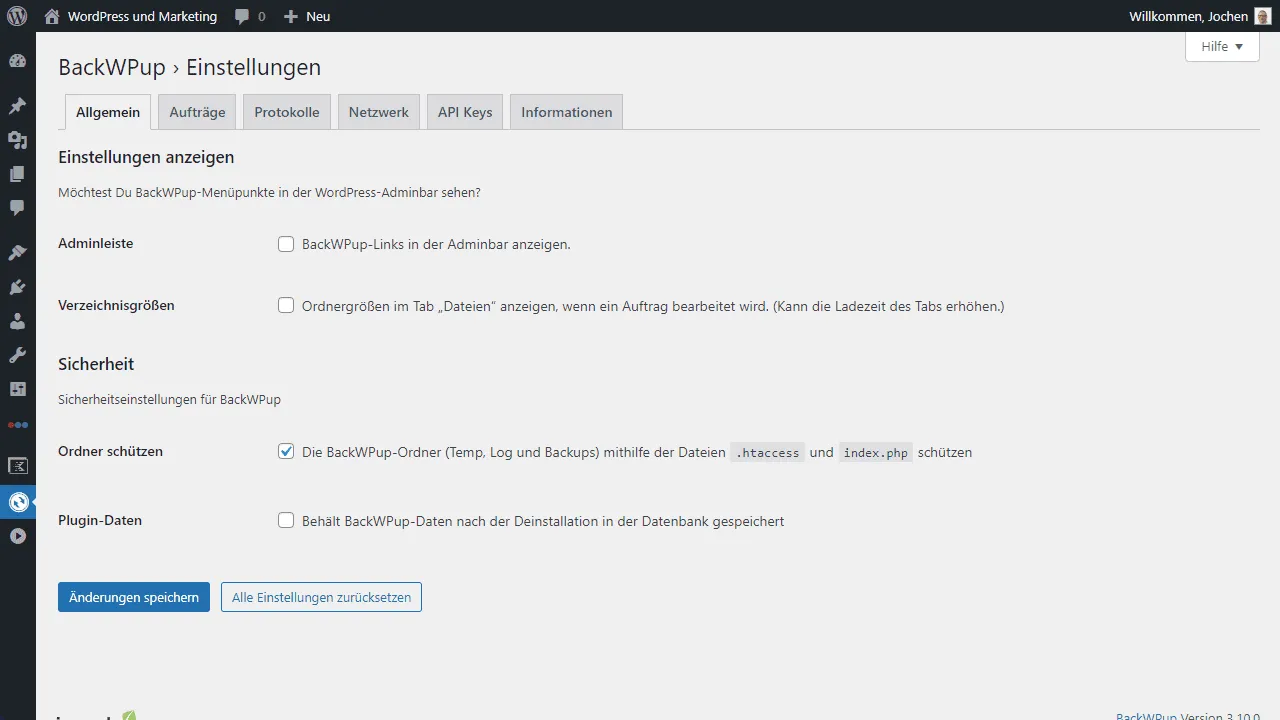Switch to the Netzwerk tab

379,112
